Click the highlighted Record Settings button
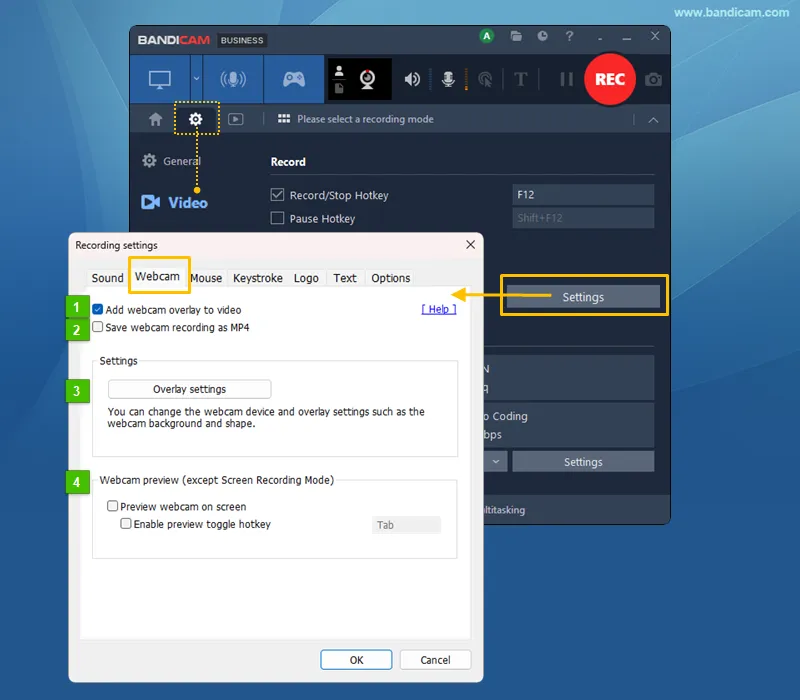Image resolution: width=800 pixels, height=700 pixels. pyautogui.click(x=583, y=297)
